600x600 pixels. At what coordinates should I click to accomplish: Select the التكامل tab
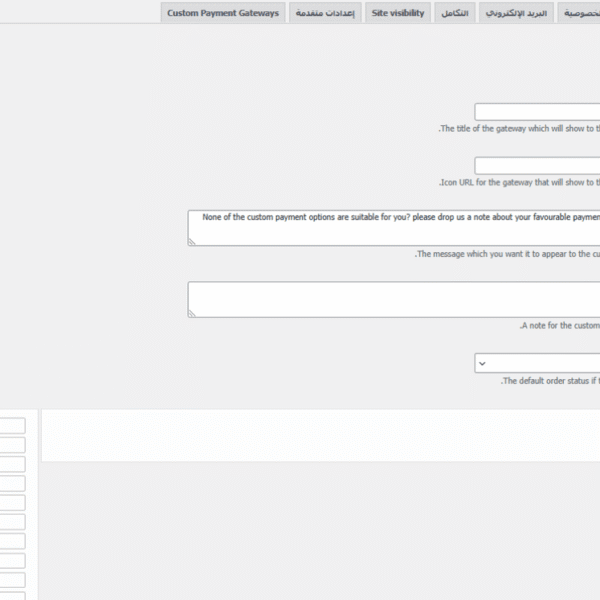pos(454,13)
